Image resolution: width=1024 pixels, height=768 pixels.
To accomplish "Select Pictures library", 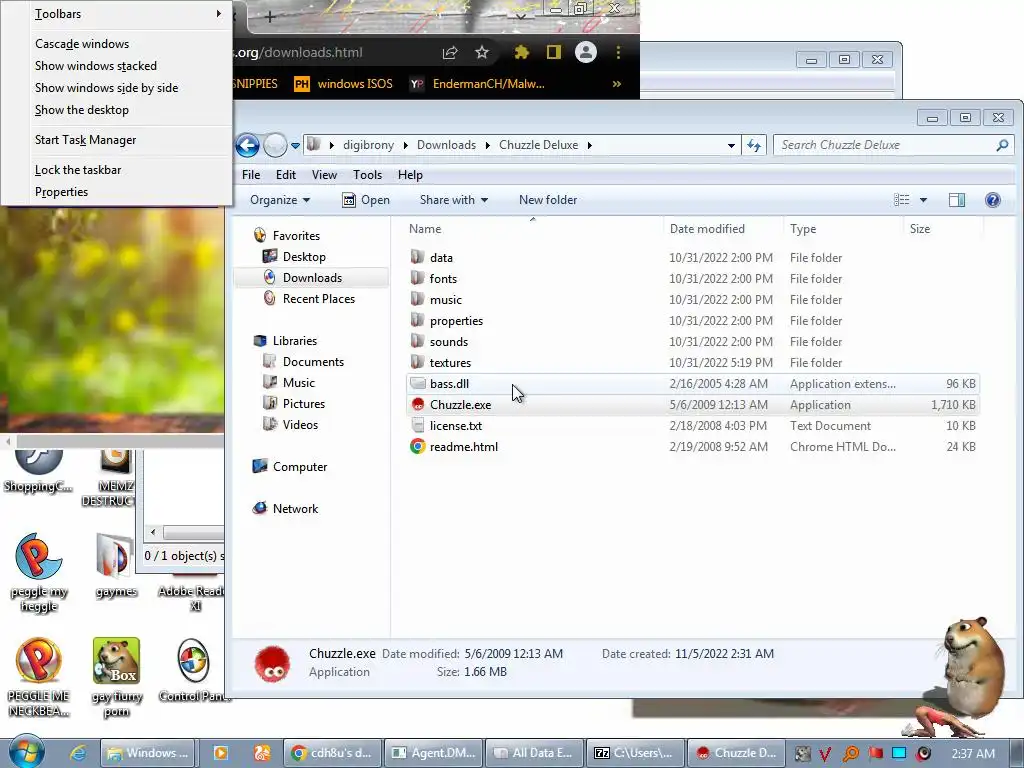I will tap(304, 404).
